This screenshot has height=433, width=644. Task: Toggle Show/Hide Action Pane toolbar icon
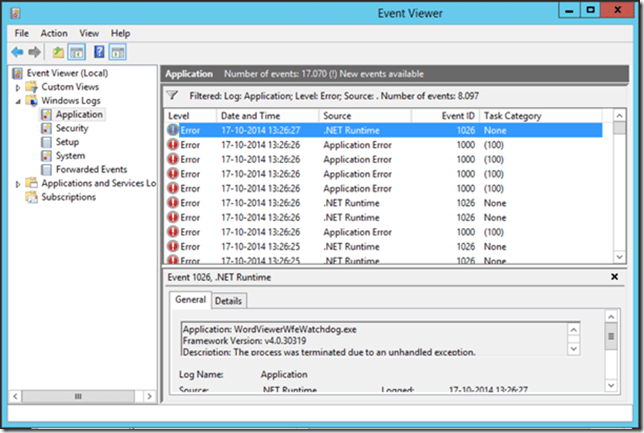[117, 51]
